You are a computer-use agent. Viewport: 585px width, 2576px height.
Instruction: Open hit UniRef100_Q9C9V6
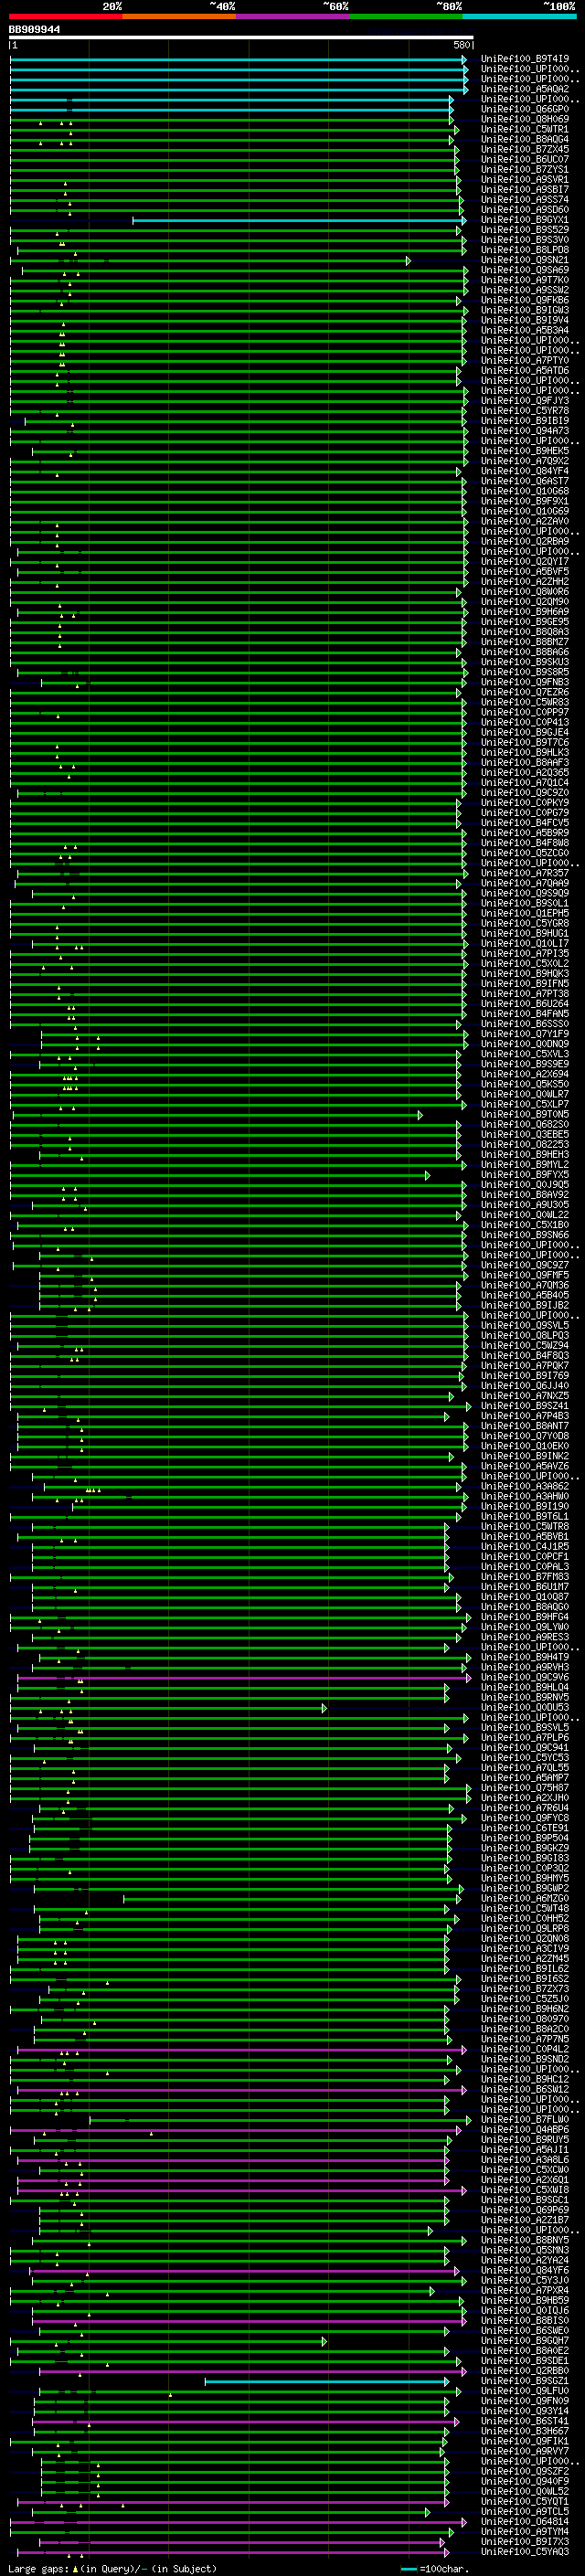pyautogui.click(x=525, y=1677)
